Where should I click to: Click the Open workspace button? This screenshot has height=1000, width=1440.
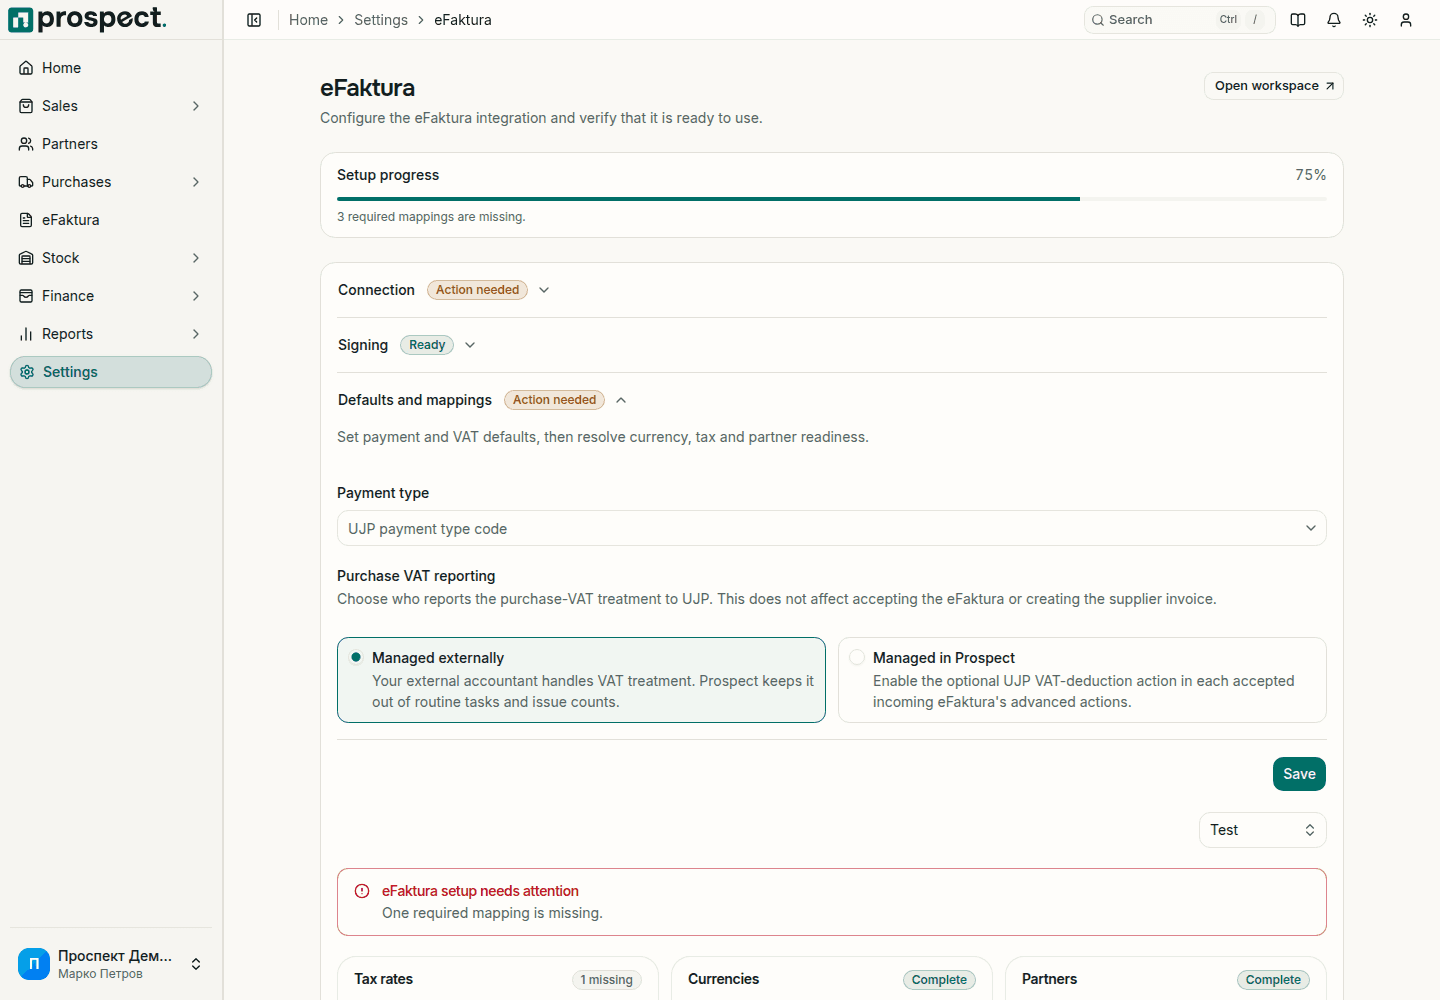point(1274,86)
